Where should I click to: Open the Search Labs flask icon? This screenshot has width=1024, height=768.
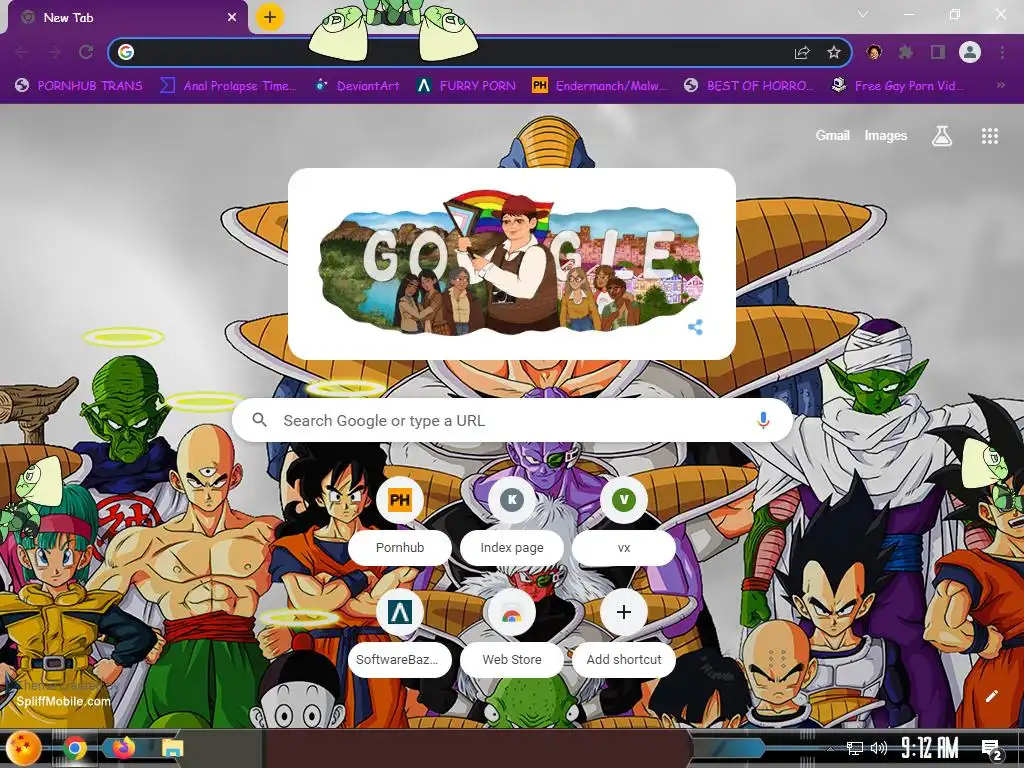click(x=941, y=136)
